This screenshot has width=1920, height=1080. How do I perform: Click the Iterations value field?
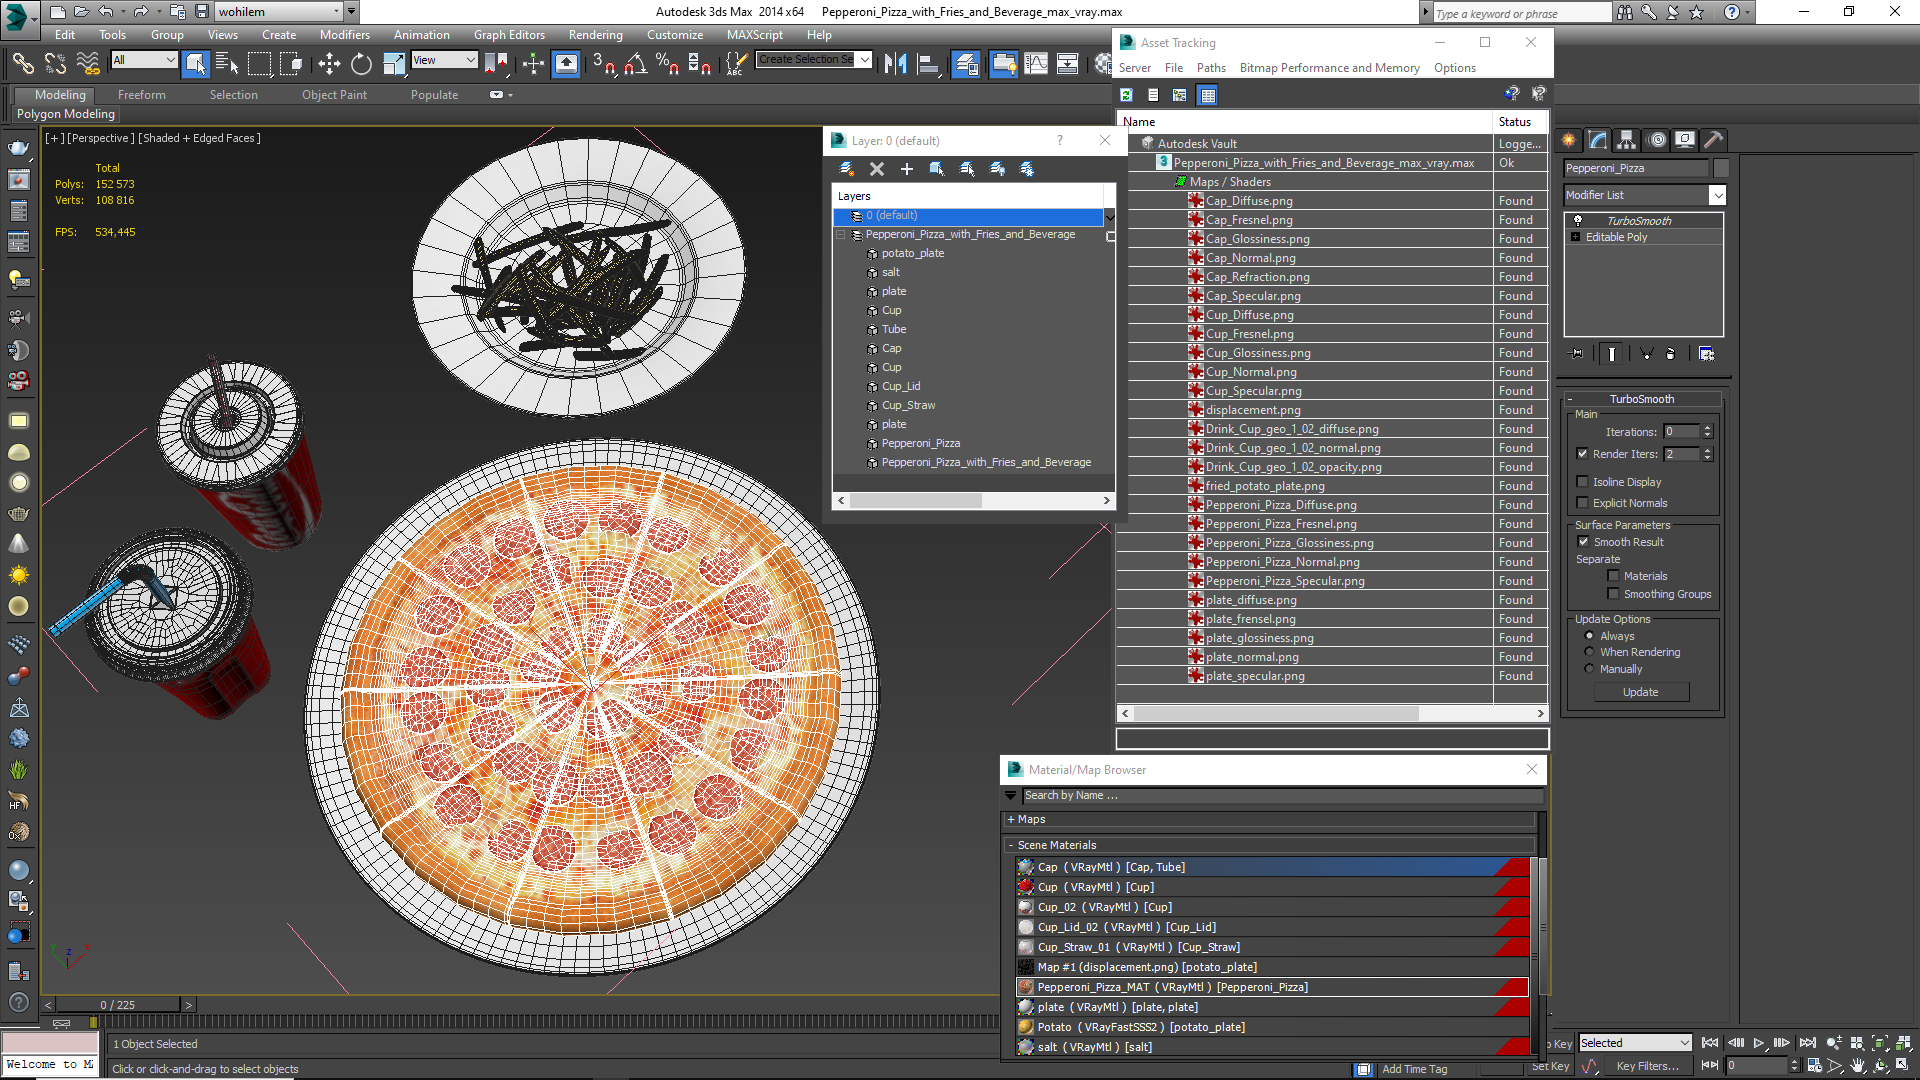(1681, 432)
